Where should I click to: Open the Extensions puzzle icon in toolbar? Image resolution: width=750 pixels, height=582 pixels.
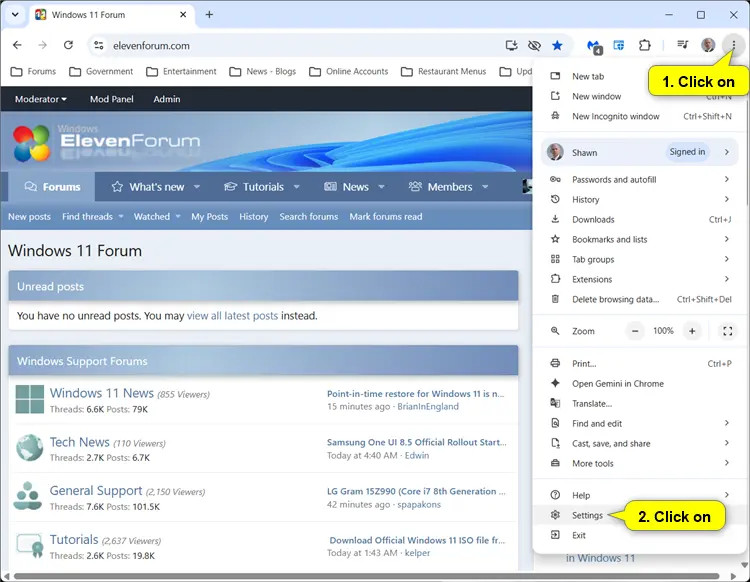pyautogui.click(x=645, y=45)
